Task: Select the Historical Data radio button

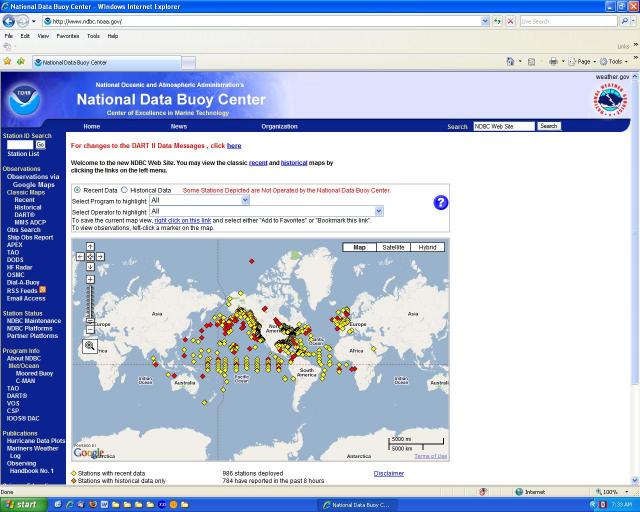Action: [124, 190]
